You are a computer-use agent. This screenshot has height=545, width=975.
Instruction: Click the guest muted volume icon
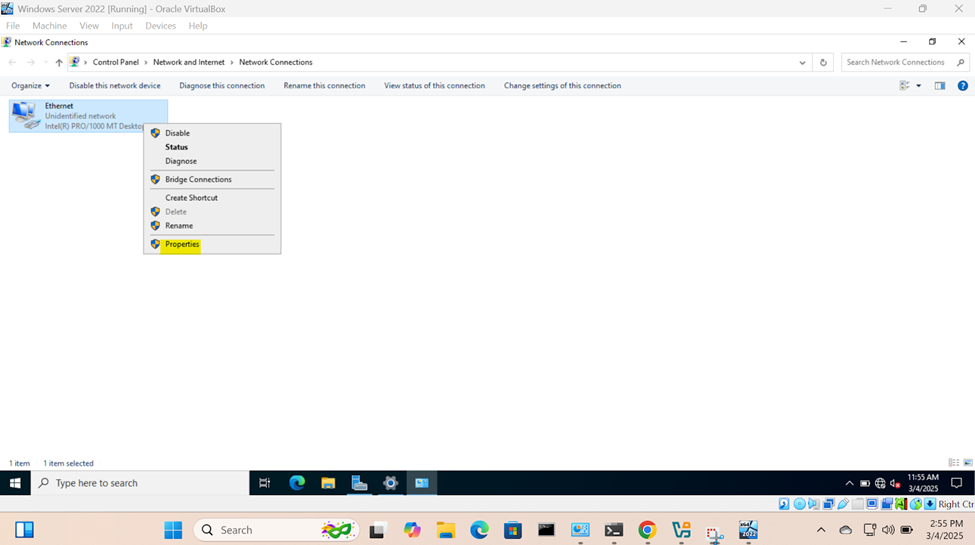click(x=895, y=483)
